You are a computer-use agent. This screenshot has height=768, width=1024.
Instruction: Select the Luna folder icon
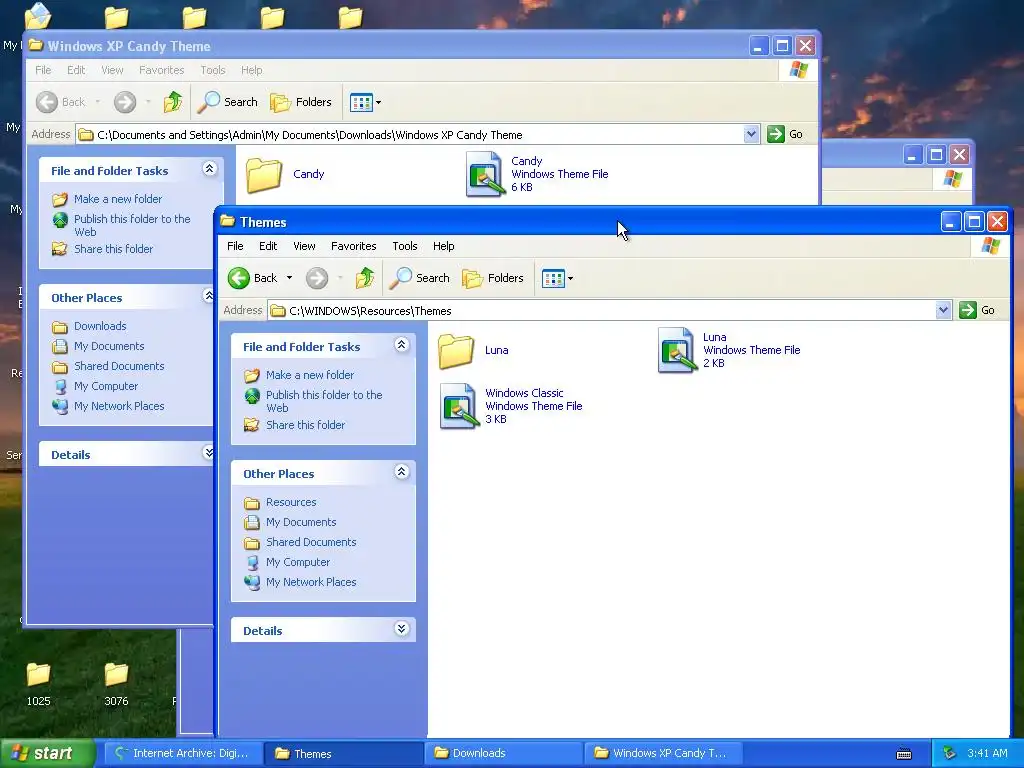tap(455, 351)
